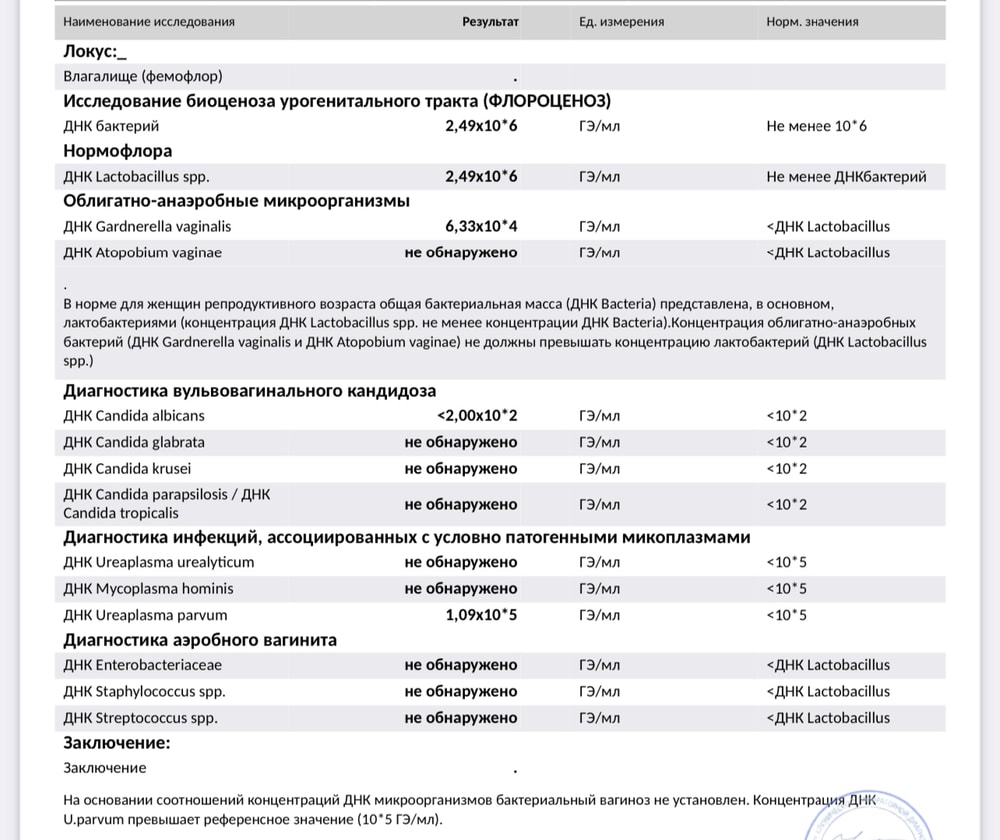
Task: Click the 'Ед. измерения' column header
Action: (x=621, y=21)
